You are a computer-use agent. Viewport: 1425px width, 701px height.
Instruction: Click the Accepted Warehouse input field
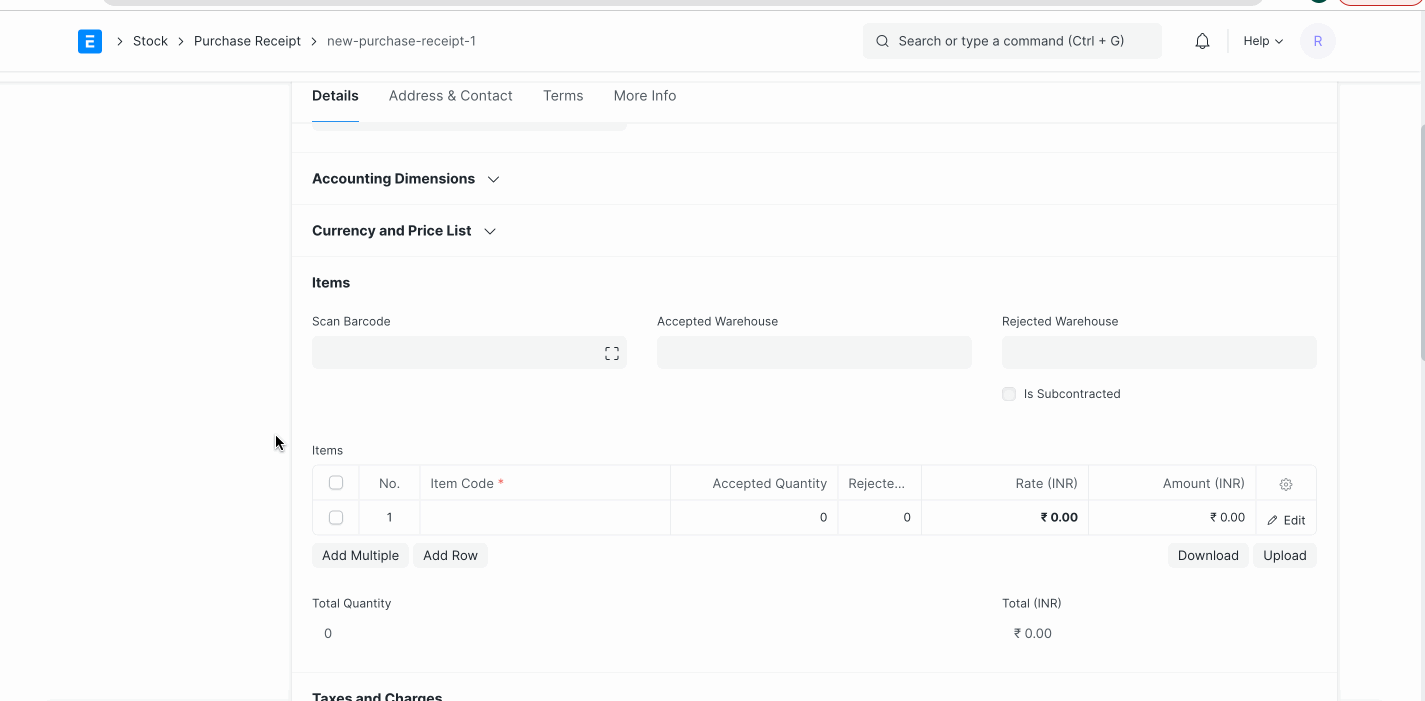click(x=813, y=353)
